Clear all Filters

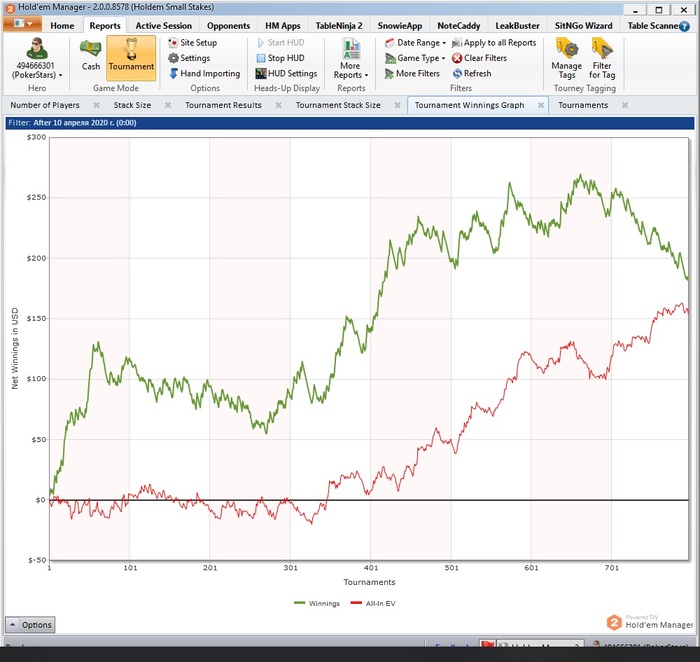[479, 58]
